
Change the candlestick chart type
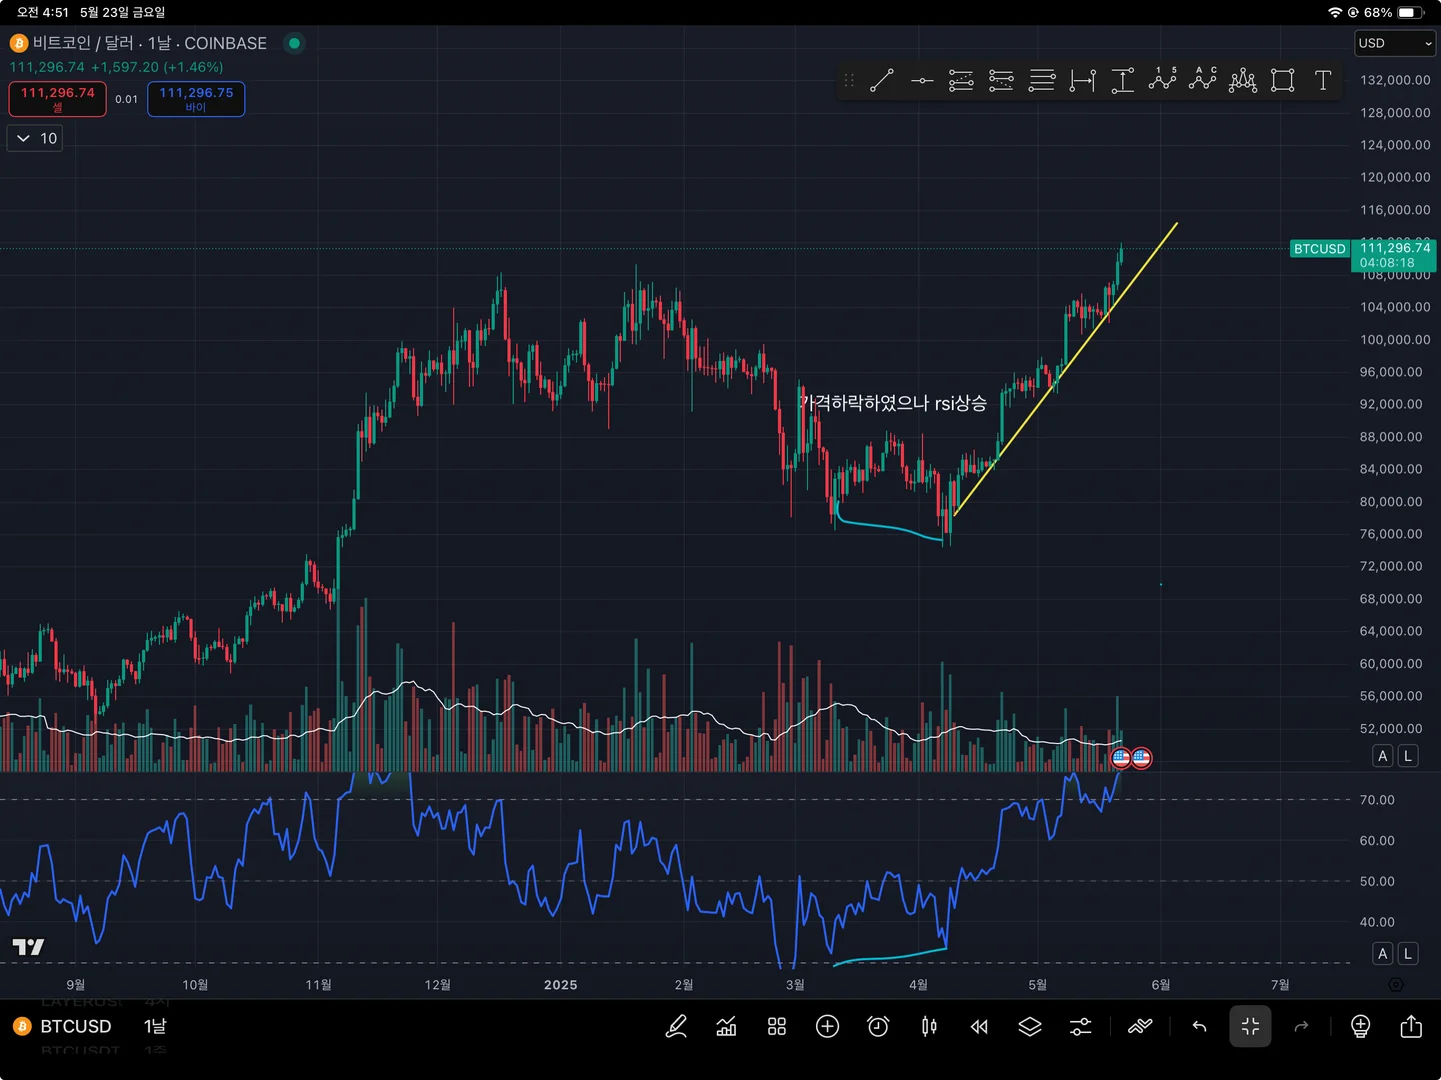(x=929, y=1026)
